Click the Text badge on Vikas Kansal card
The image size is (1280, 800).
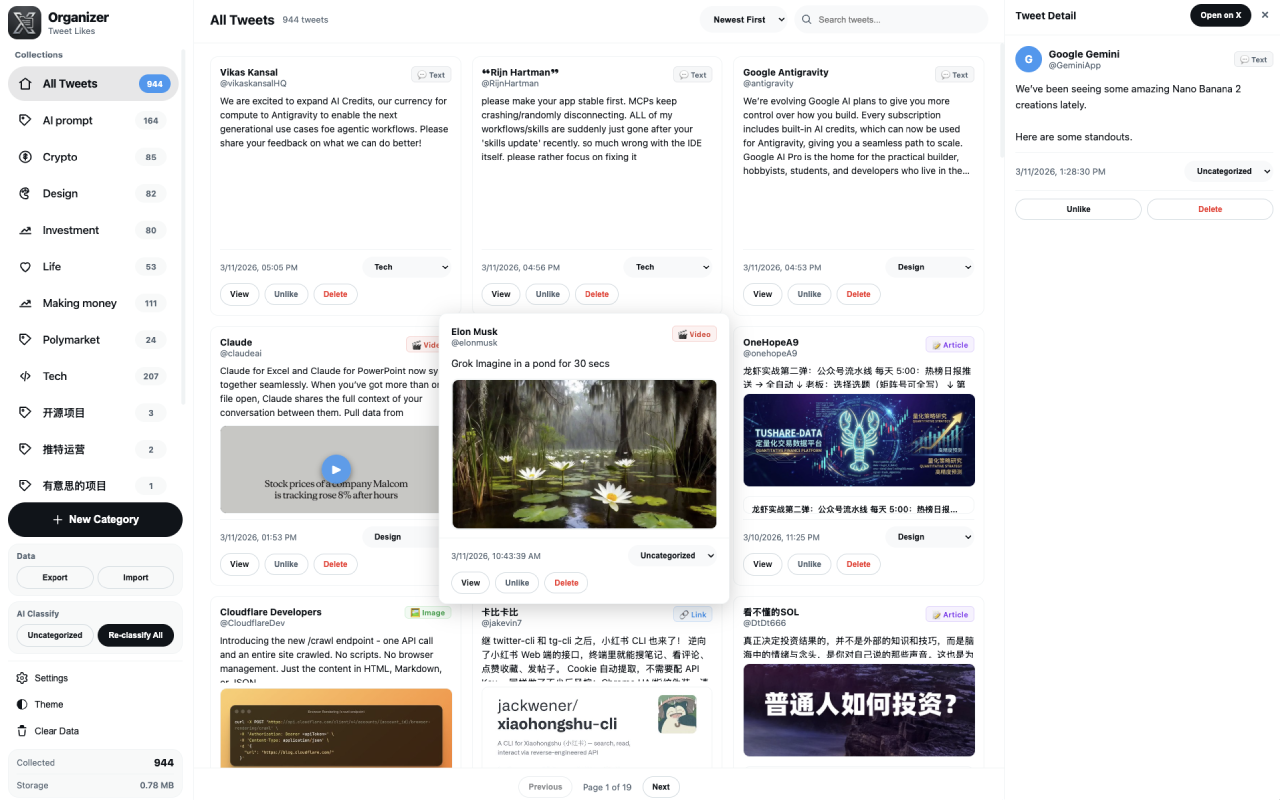click(431, 75)
